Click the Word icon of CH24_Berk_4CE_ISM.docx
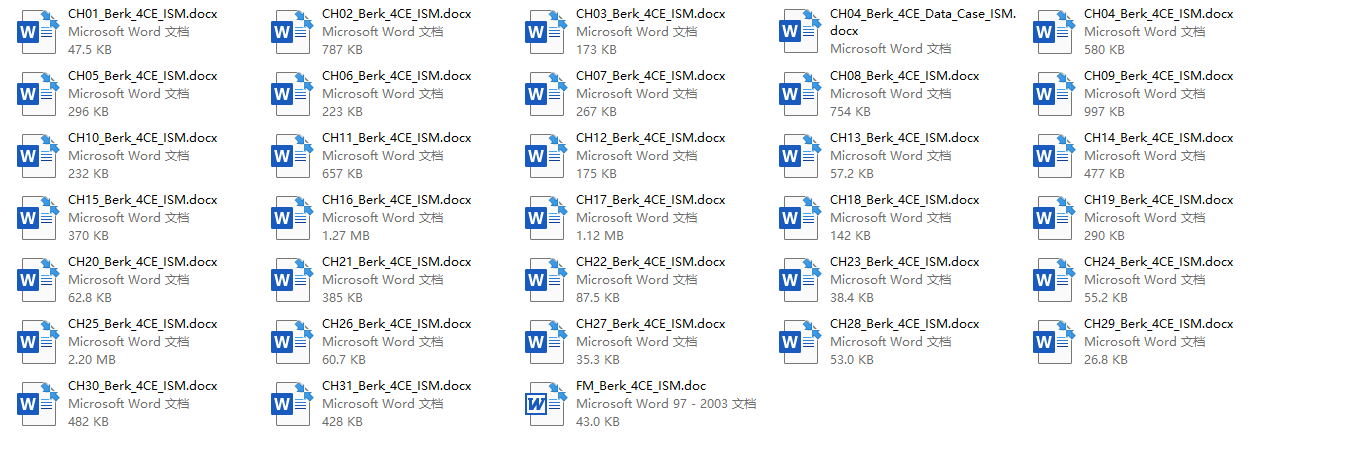 (x=1055, y=280)
